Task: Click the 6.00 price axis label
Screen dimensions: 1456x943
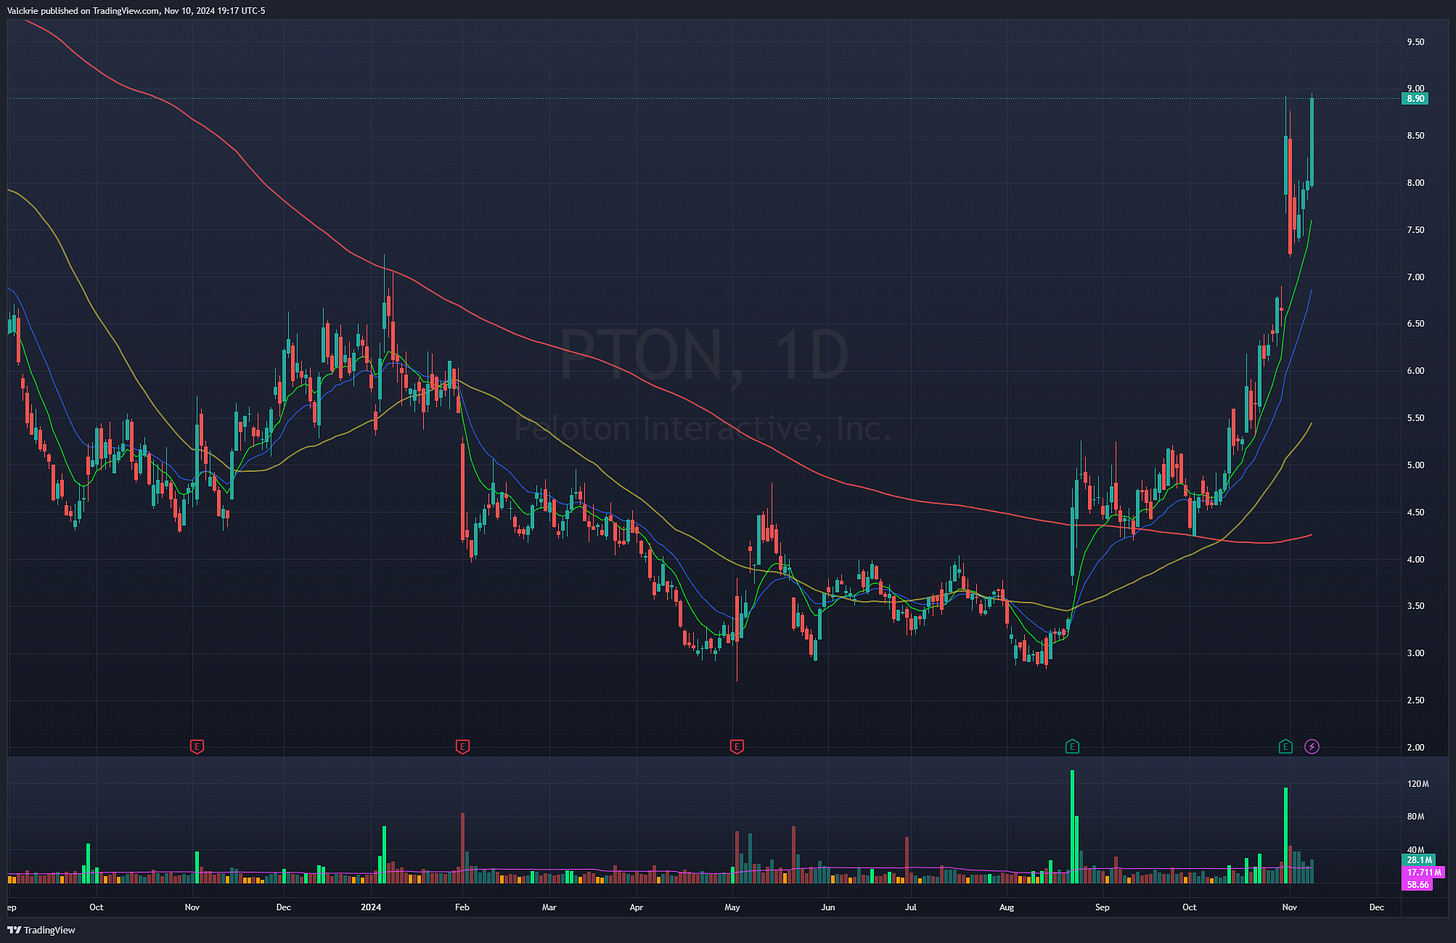Action: [1416, 371]
